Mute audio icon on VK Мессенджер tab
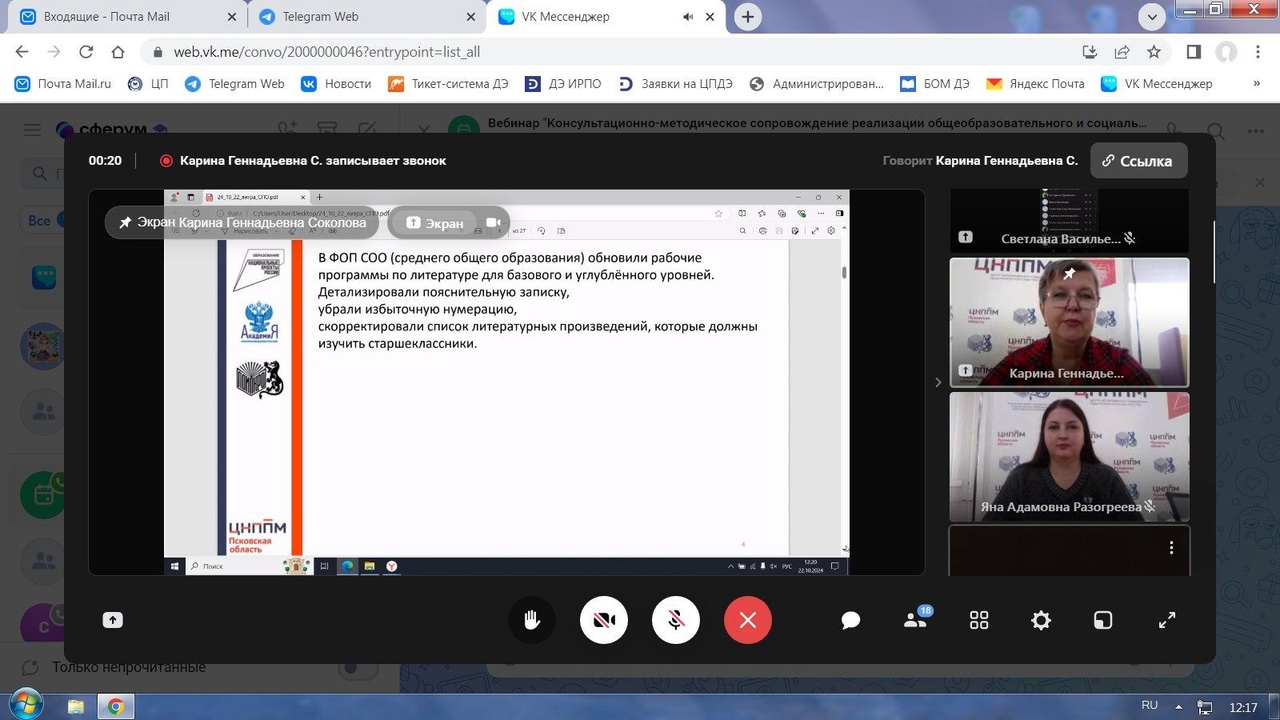 (x=688, y=17)
